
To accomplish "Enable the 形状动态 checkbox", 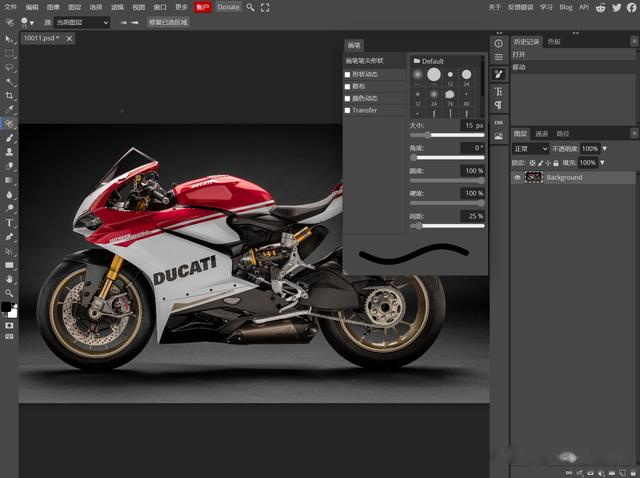I will click(x=347, y=74).
